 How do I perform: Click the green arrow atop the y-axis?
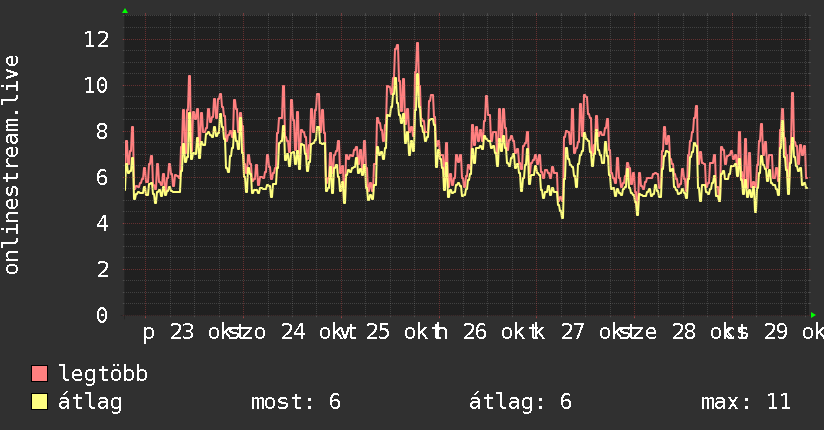[x=125, y=11]
